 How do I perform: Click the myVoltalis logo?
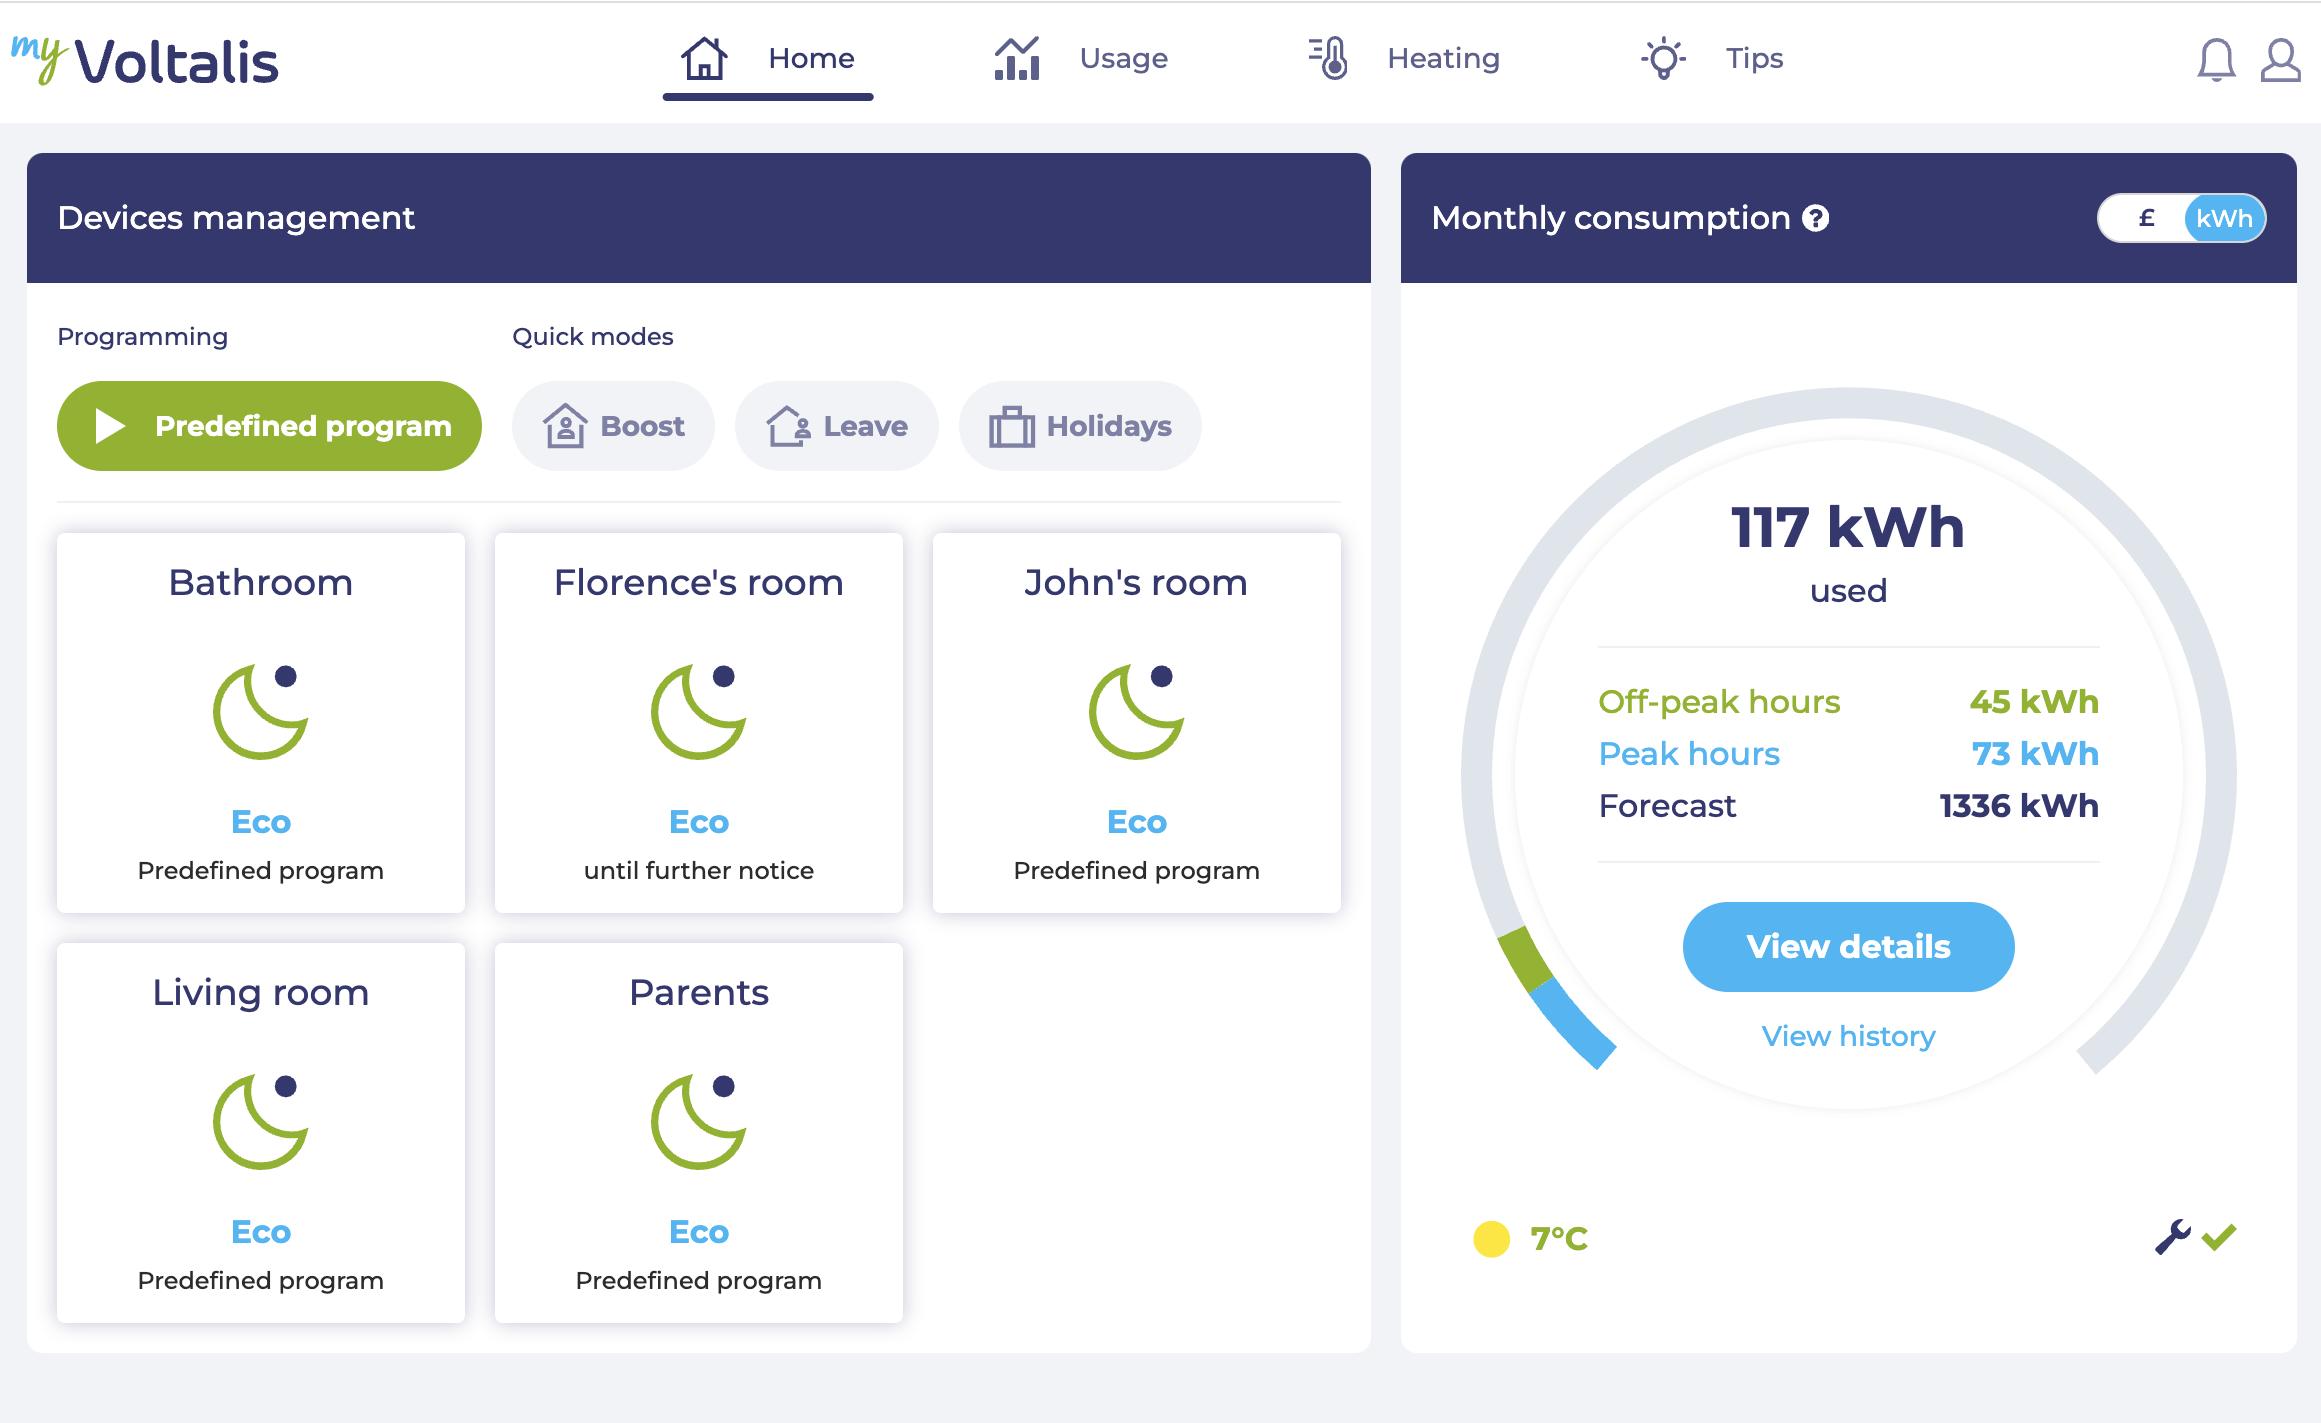click(x=145, y=60)
